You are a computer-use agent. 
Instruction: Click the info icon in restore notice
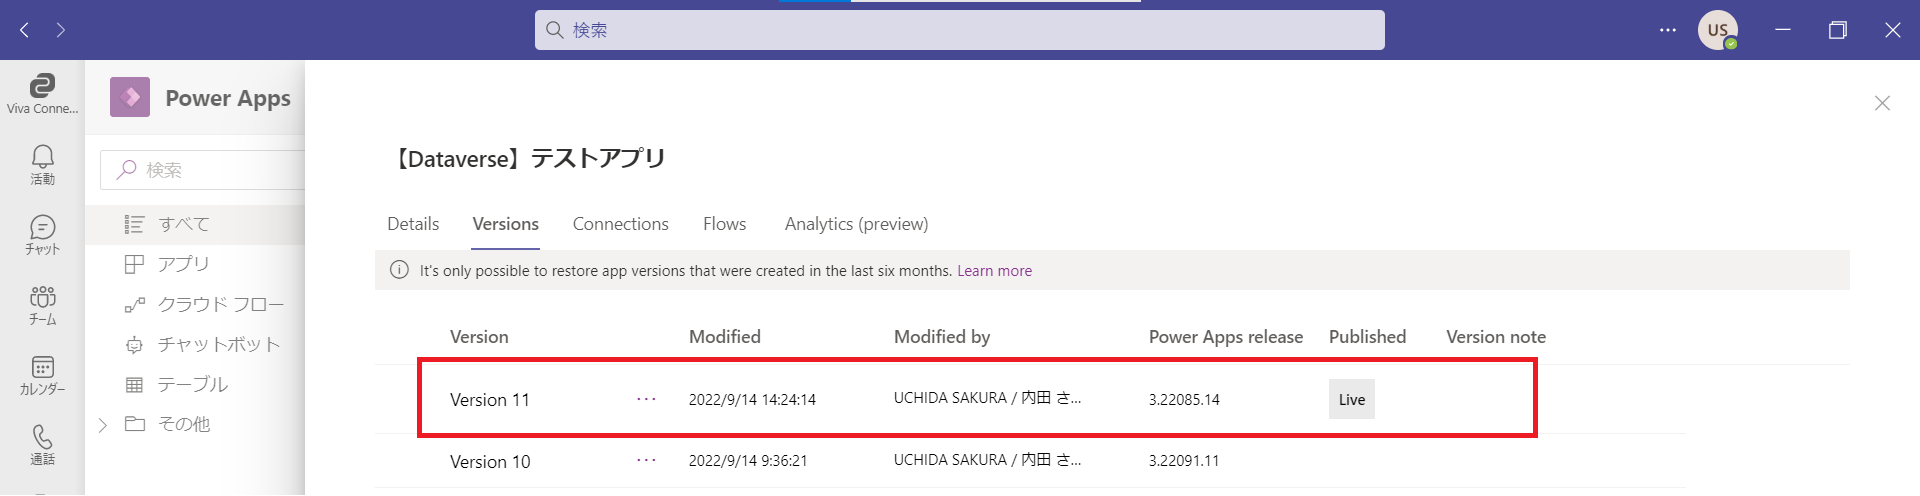click(399, 270)
